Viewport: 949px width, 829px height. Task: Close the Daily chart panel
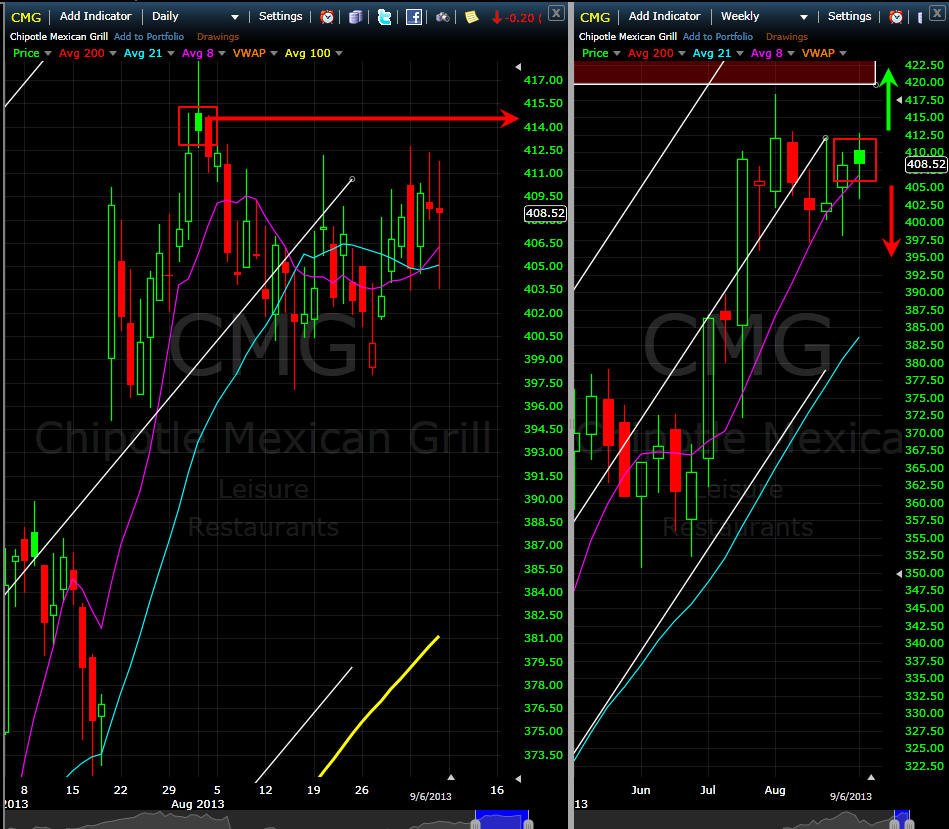click(556, 12)
